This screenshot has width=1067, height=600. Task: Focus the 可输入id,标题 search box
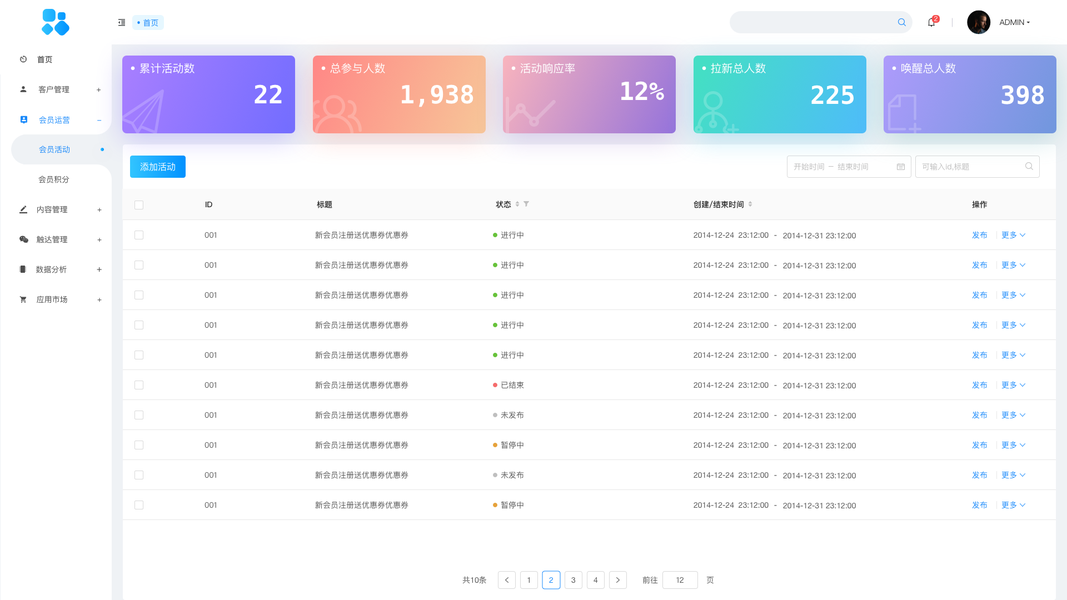pyautogui.click(x=977, y=167)
